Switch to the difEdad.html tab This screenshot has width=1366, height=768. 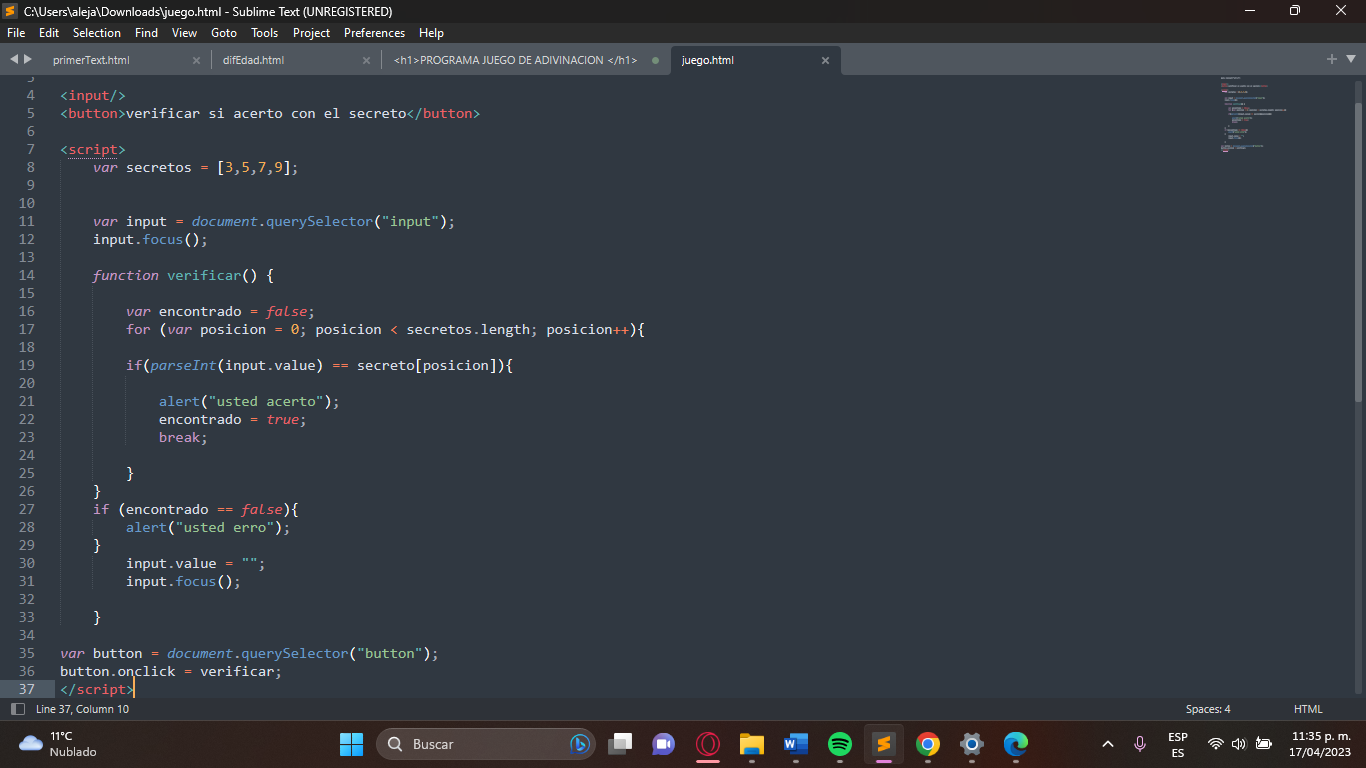click(253, 60)
